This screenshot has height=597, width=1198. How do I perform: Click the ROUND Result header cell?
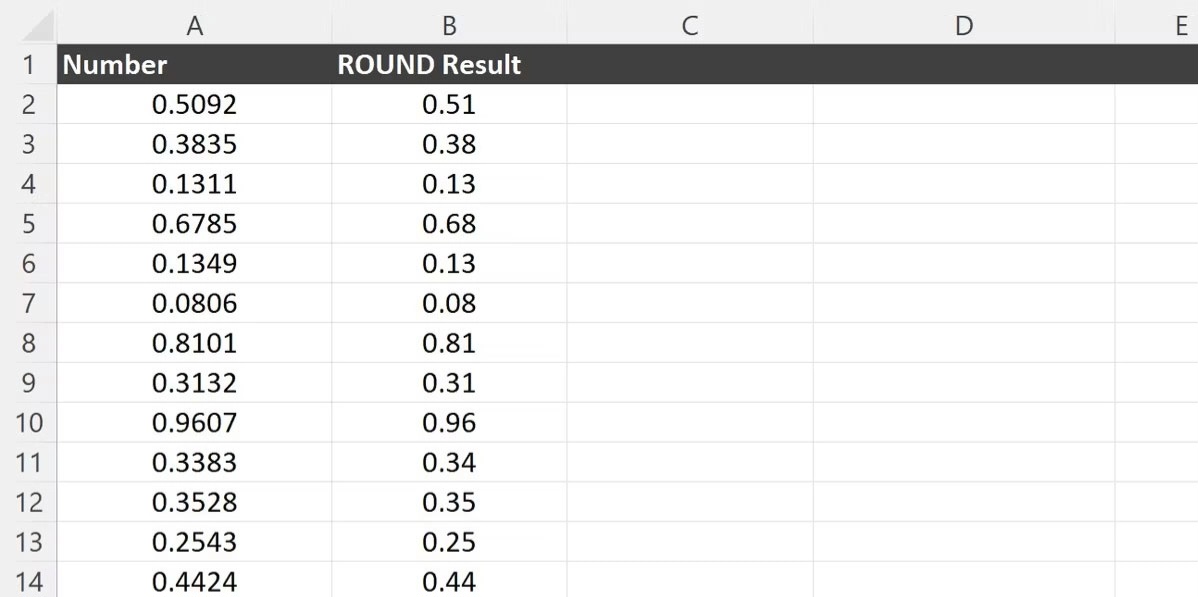pyautogui.click(x=449, y=64)
